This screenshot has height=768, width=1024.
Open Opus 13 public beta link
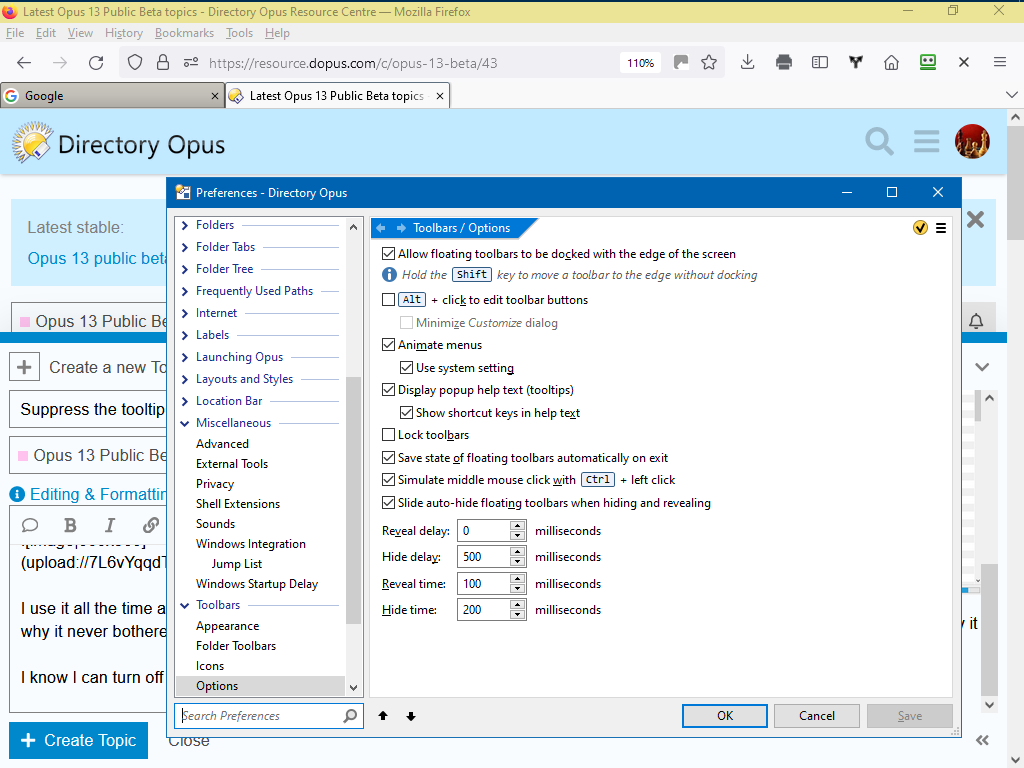pyautogui.click(x=97, y=259)
